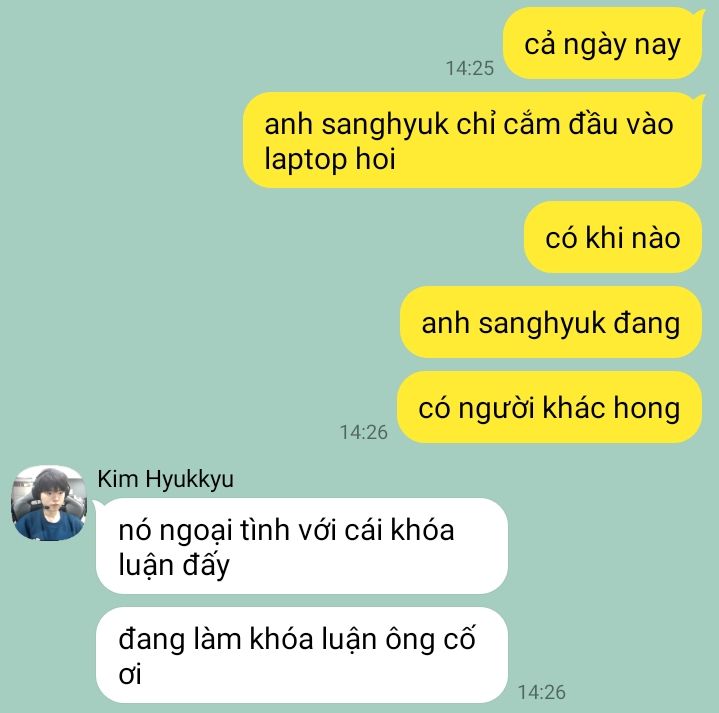Image resolution: width=719 pixels, height=713 pixels.
Task: Tap the "nó ngoại tình với cái khóa luận đấy" reply
Action: tap(302, 546)
